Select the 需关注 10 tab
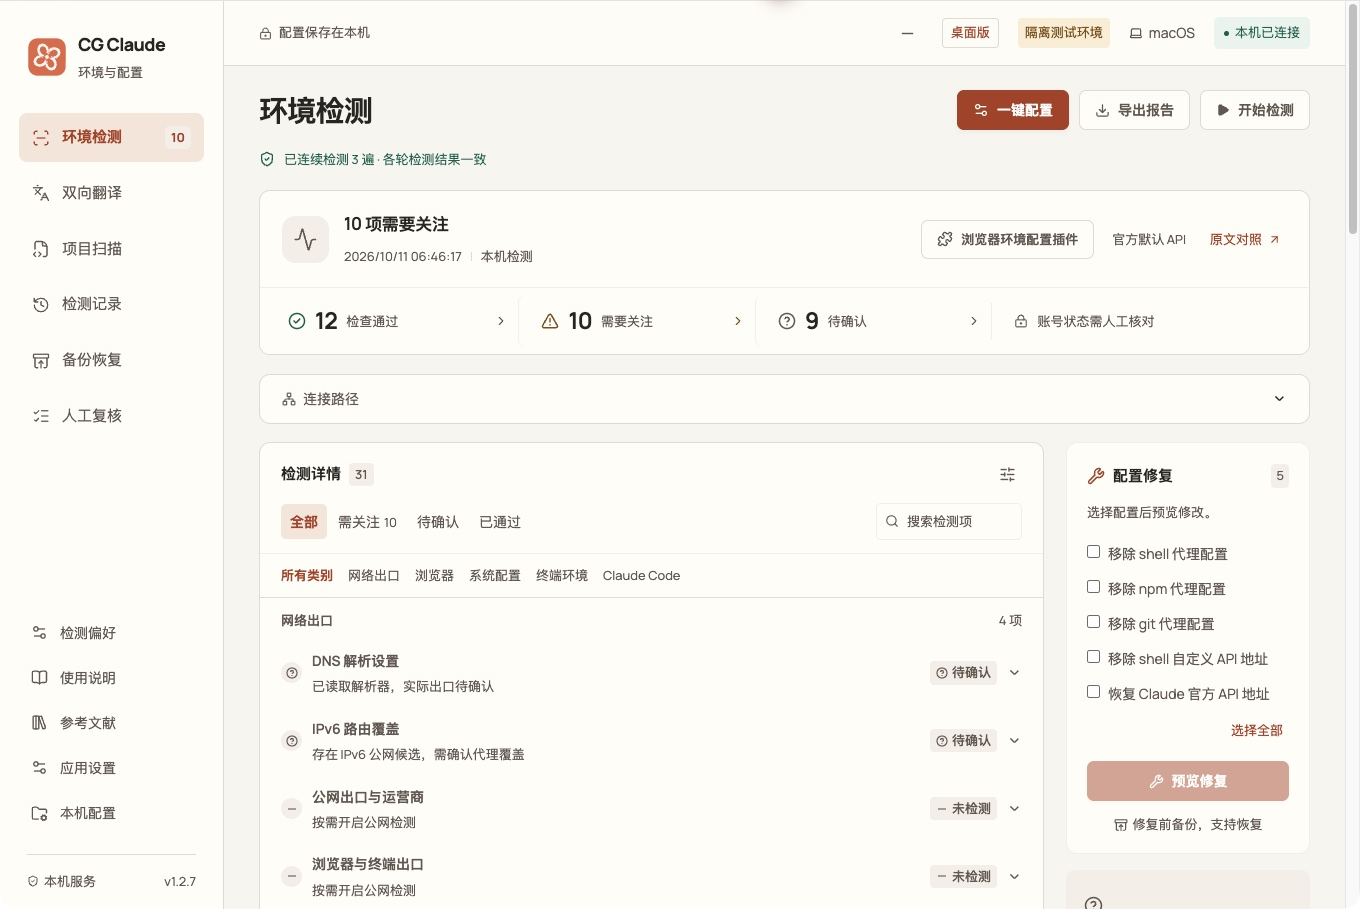 click(367, 522)
